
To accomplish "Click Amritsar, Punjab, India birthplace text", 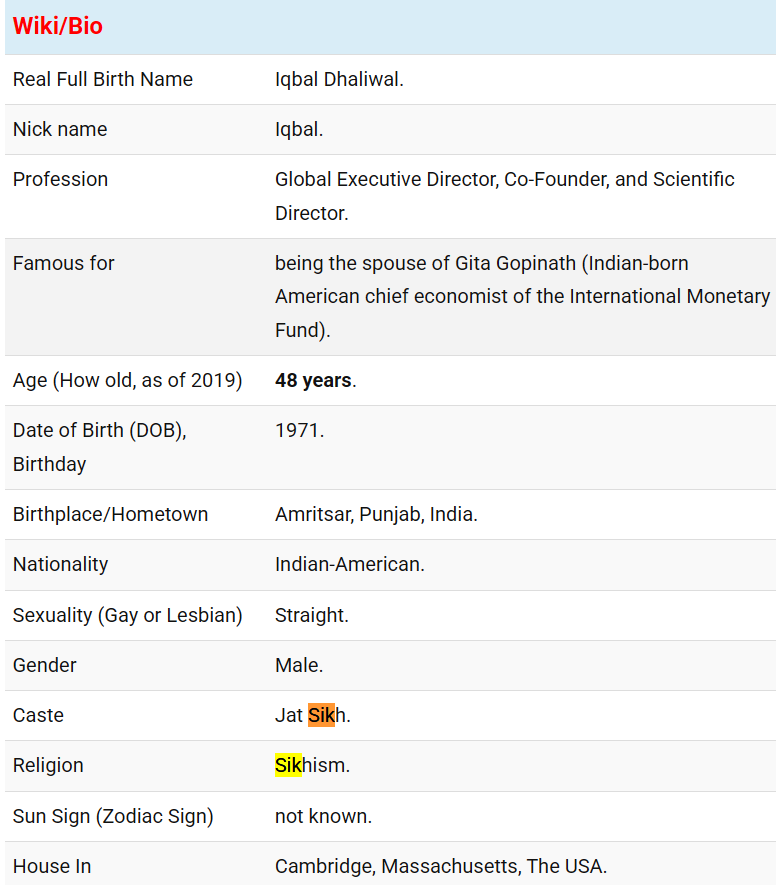I will point(376,515).
